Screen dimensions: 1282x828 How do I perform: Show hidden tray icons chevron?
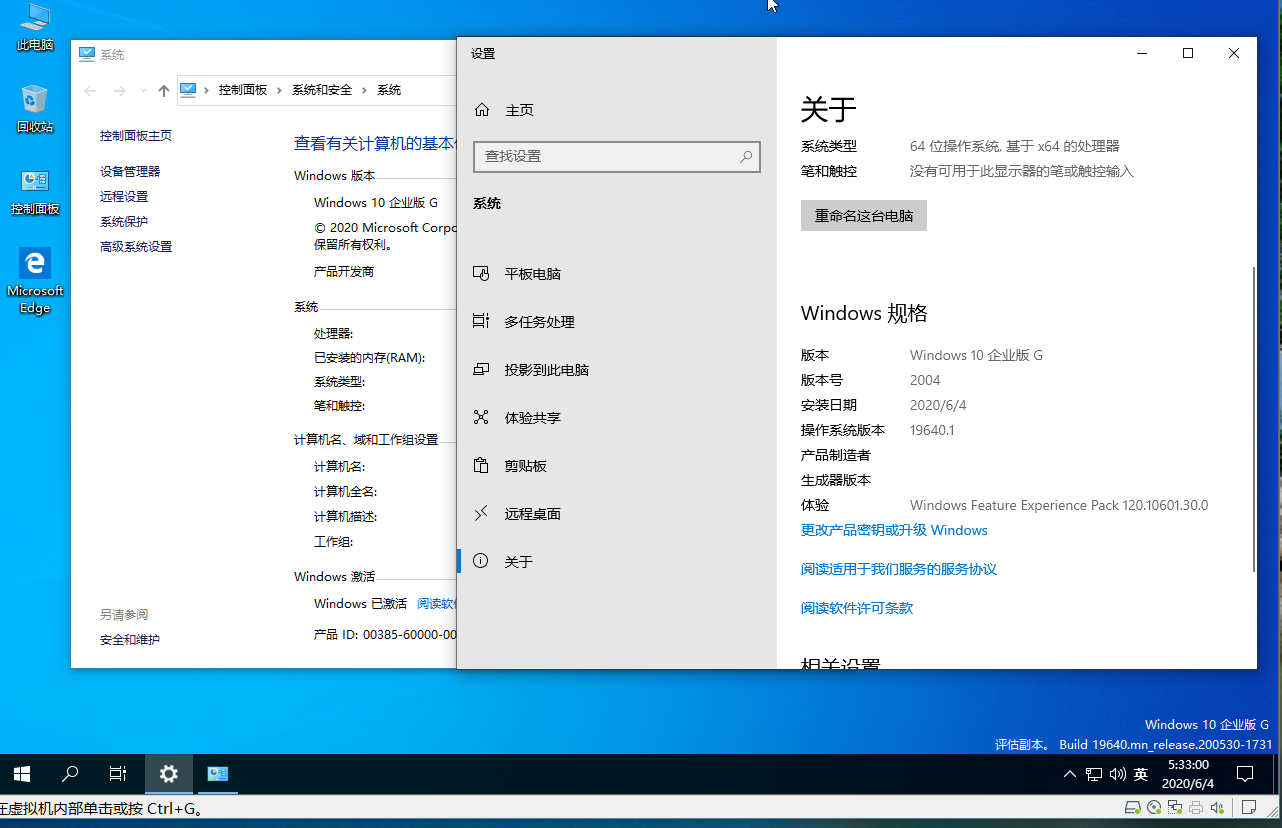[x=1070, y=774]
